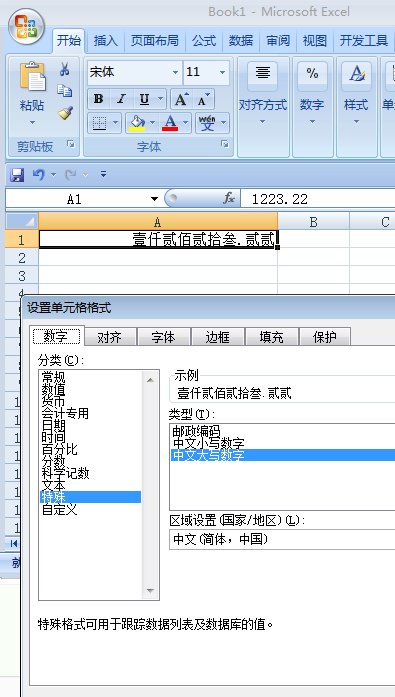This screenshot has height=697, width=395.
Task: Switch to the 字体 dialog tab
Action: [164, 337]
